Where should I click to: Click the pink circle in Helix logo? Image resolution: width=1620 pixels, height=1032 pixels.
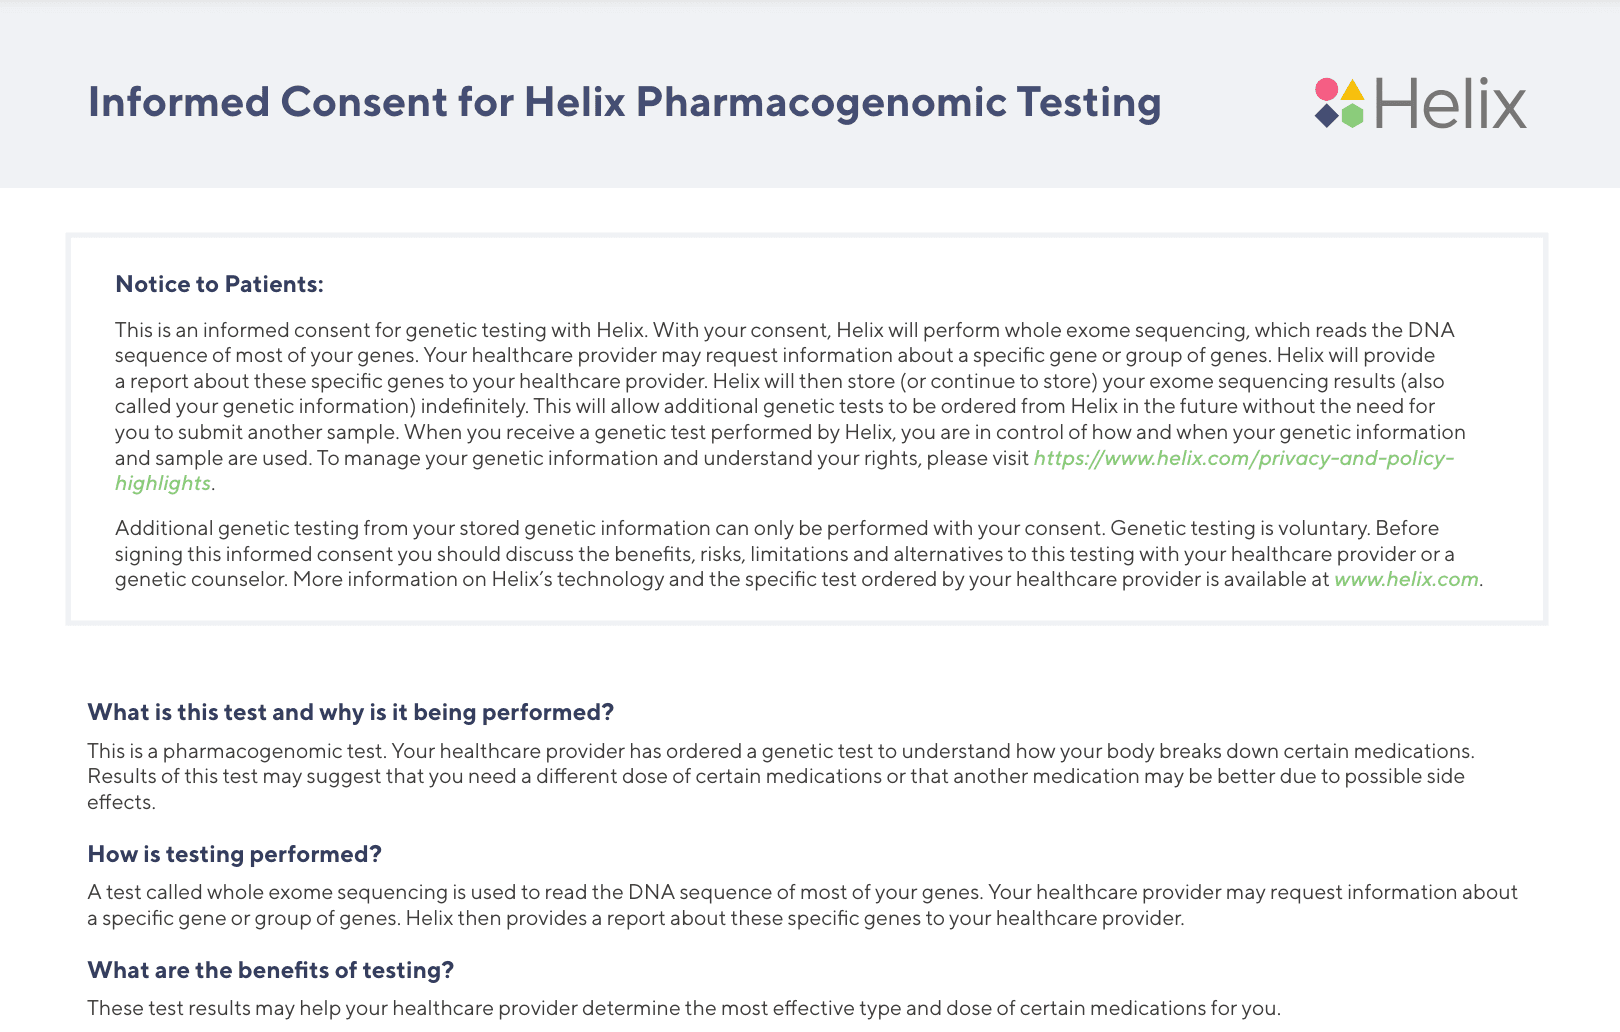coord(1326,90)
